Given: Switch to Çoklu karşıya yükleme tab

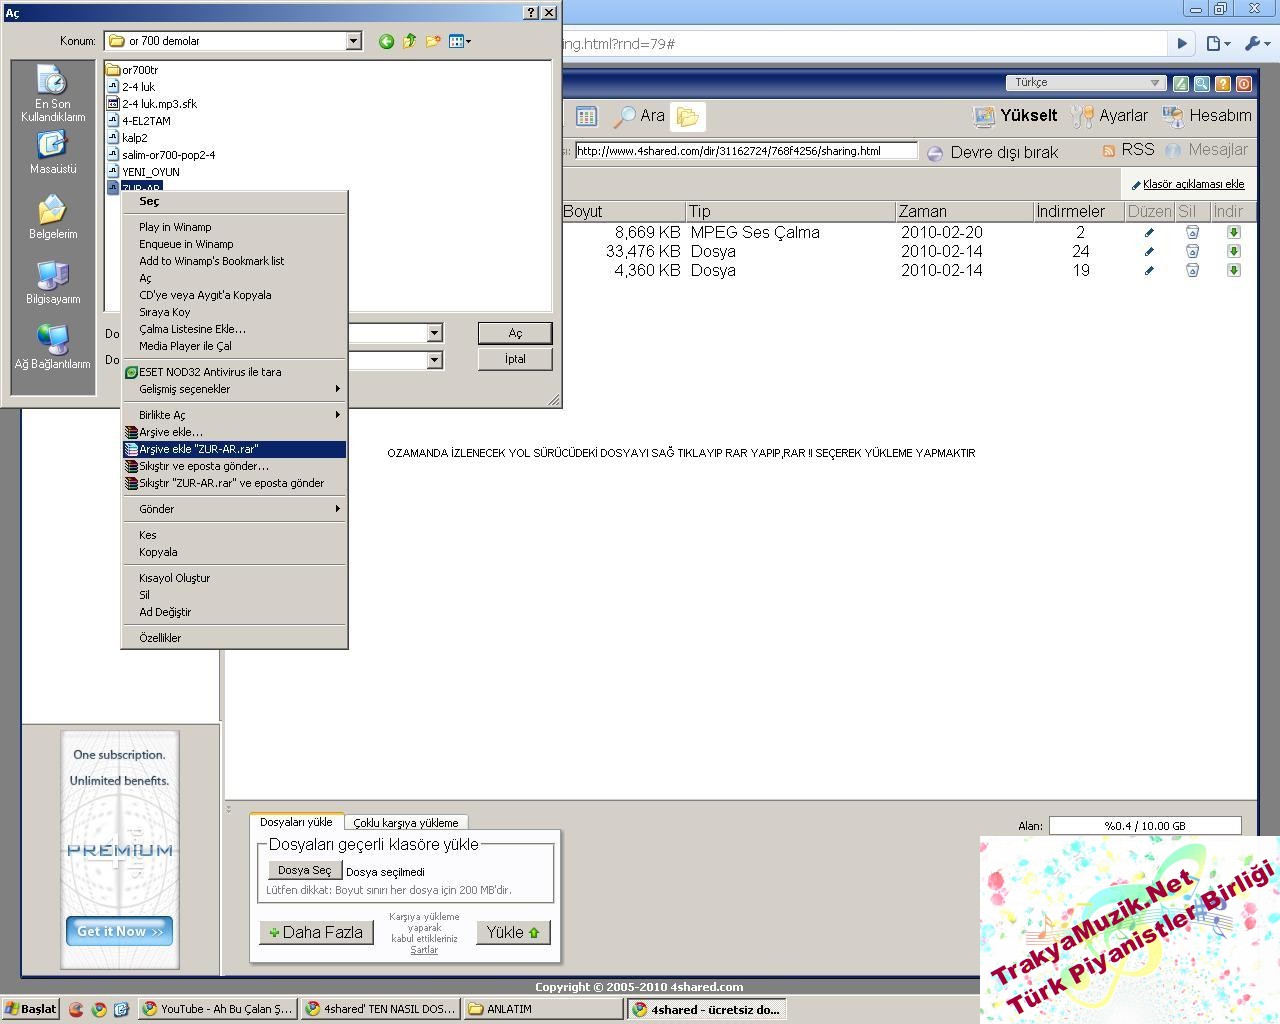Looking at the screenshot, I should point(405,822).
